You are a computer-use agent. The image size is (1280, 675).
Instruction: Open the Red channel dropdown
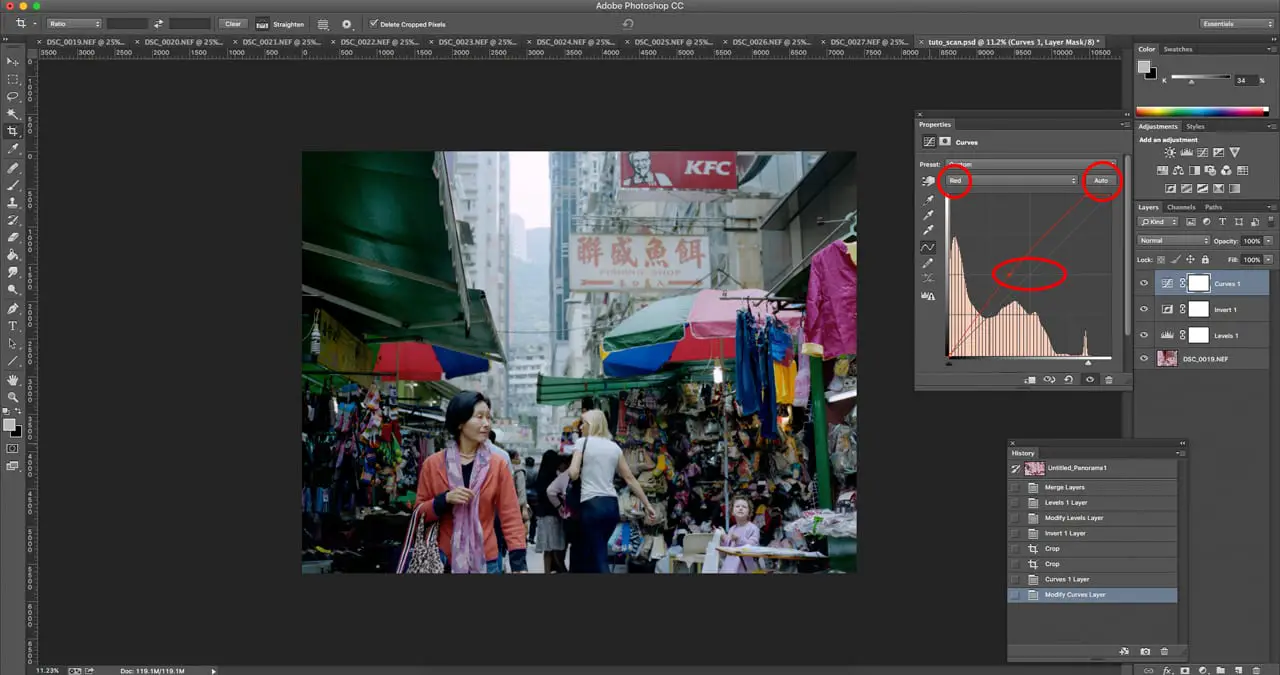pyautogui.click(x=1012, y=181)
